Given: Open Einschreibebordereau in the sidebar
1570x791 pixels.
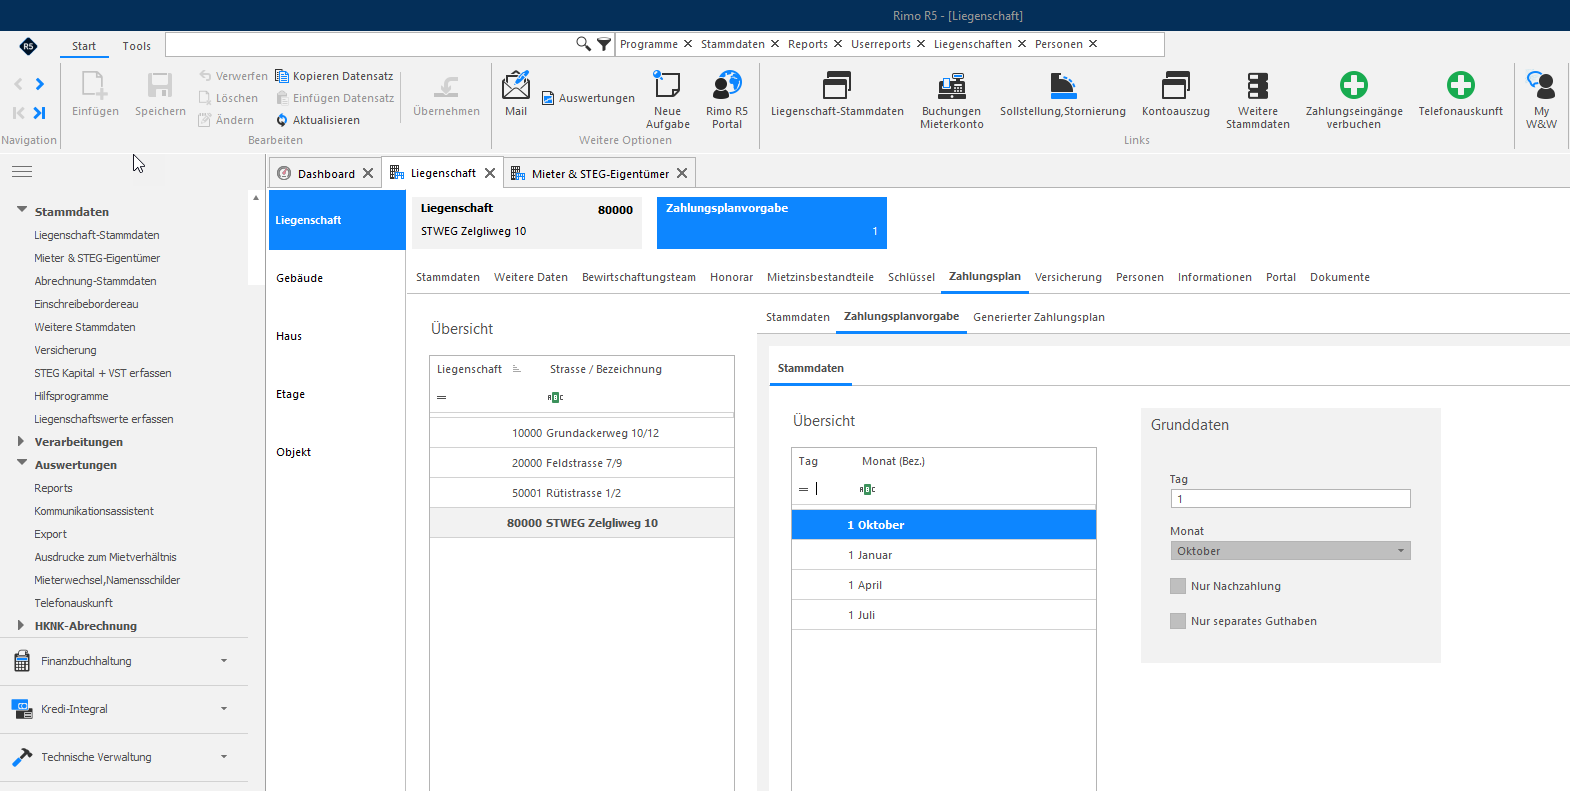Looking at the screenshot, I should (x=86, y=304).
